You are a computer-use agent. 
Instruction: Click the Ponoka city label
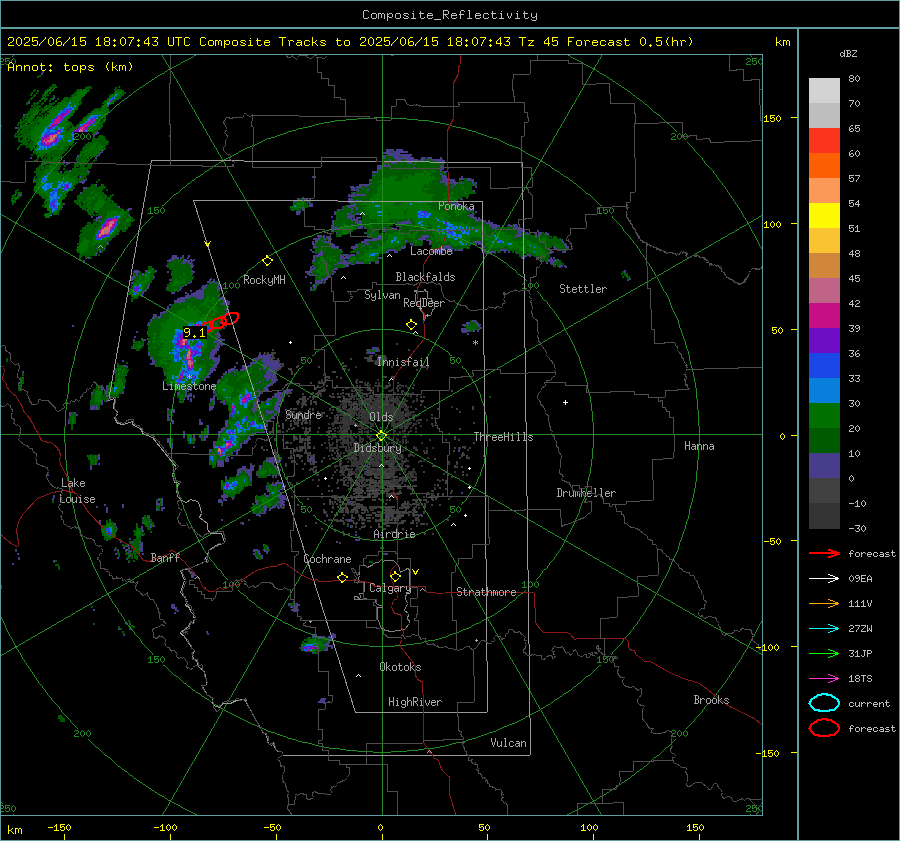[x=456, y=206]
